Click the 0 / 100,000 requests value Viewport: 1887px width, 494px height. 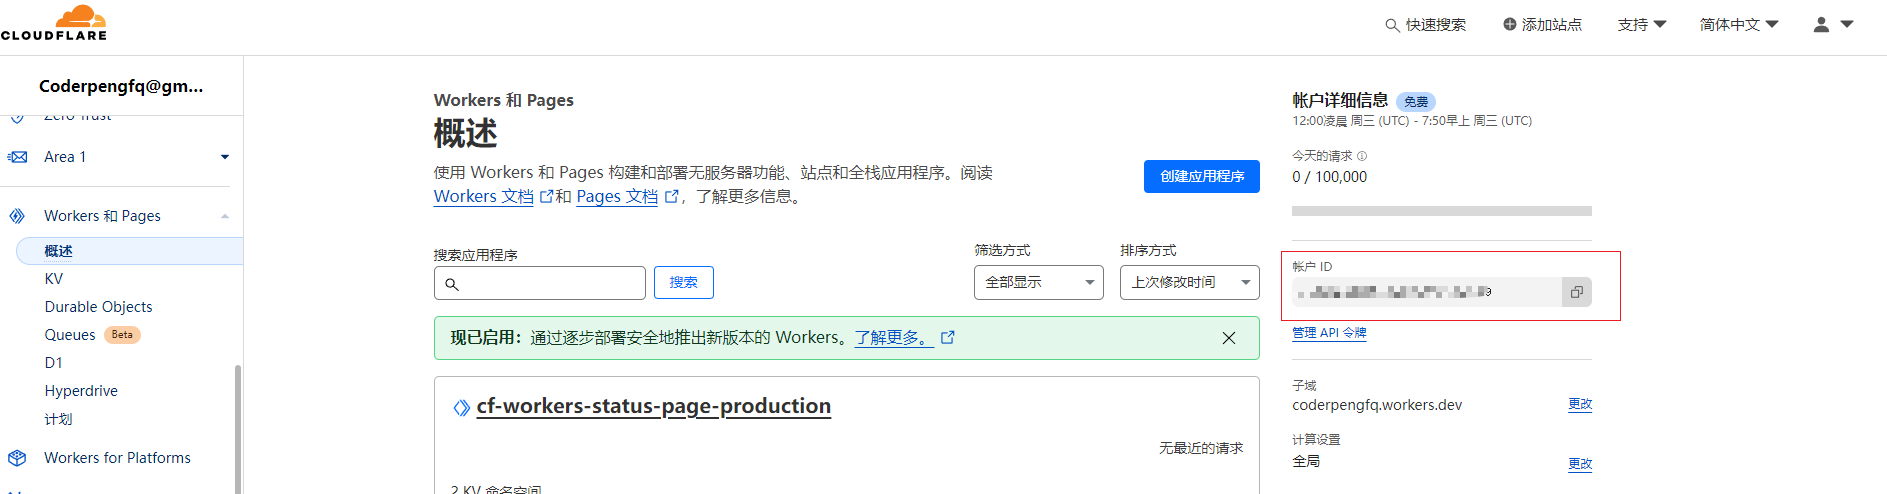click(1329, 177)
